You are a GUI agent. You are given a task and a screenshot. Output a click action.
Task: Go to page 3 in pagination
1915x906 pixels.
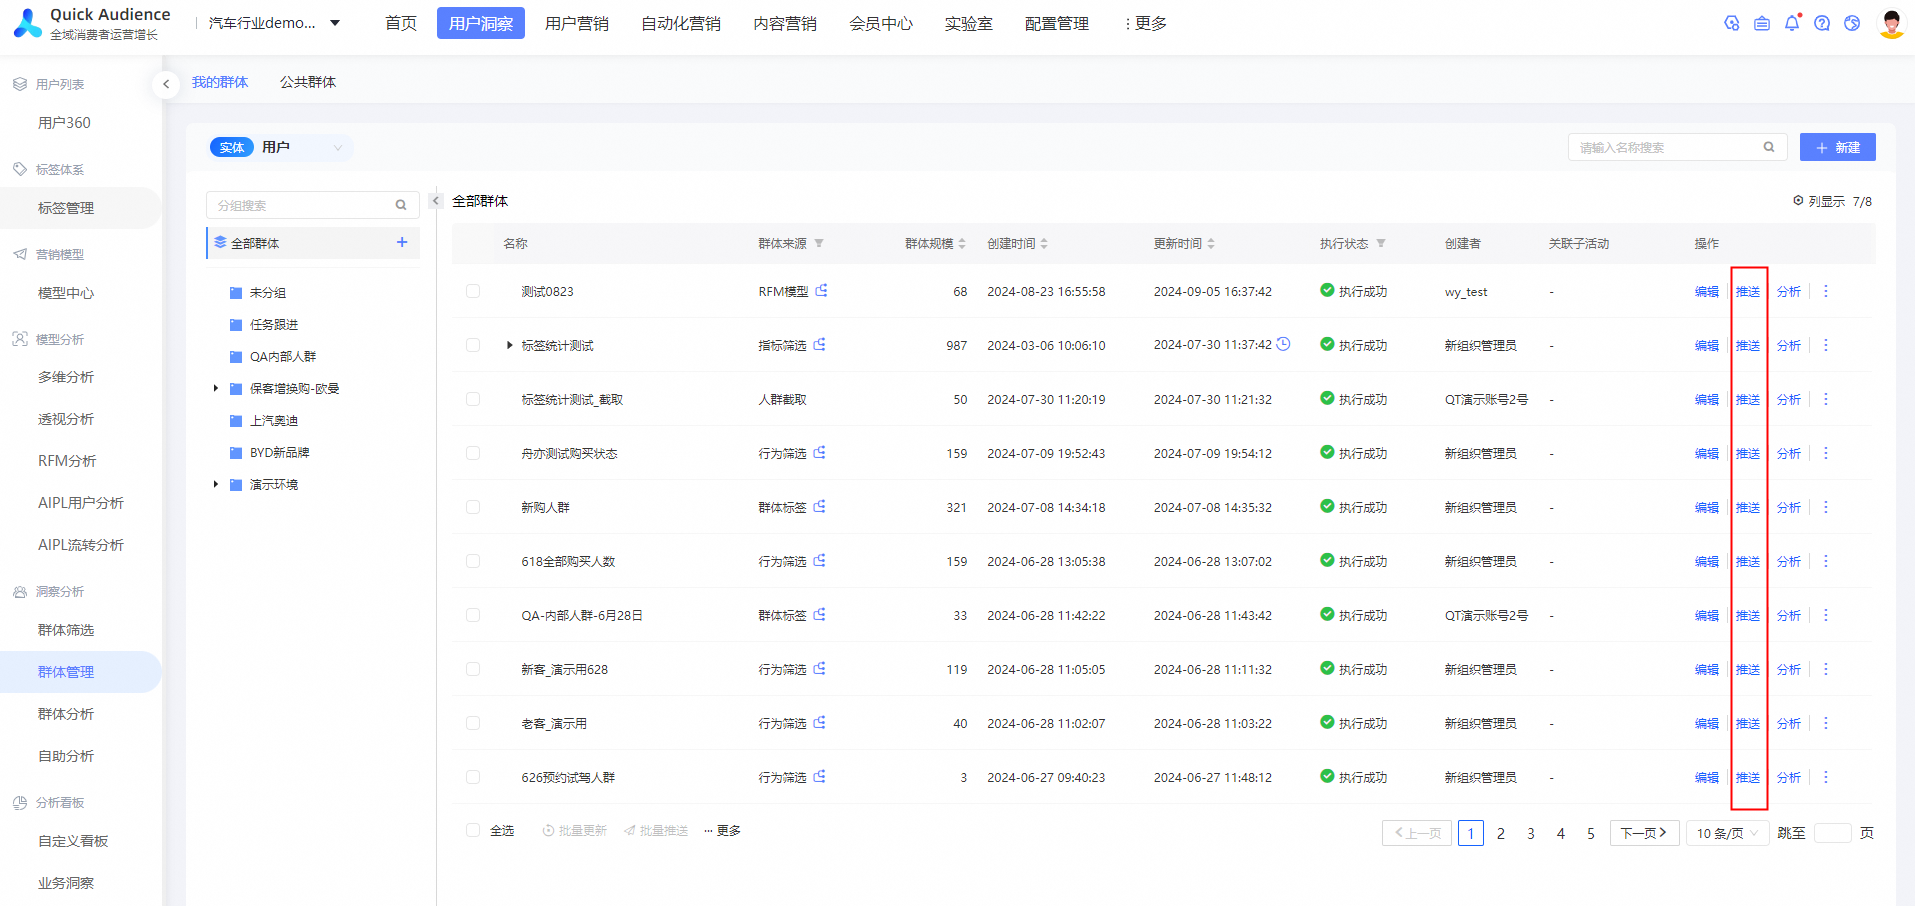coord(1531,833)
